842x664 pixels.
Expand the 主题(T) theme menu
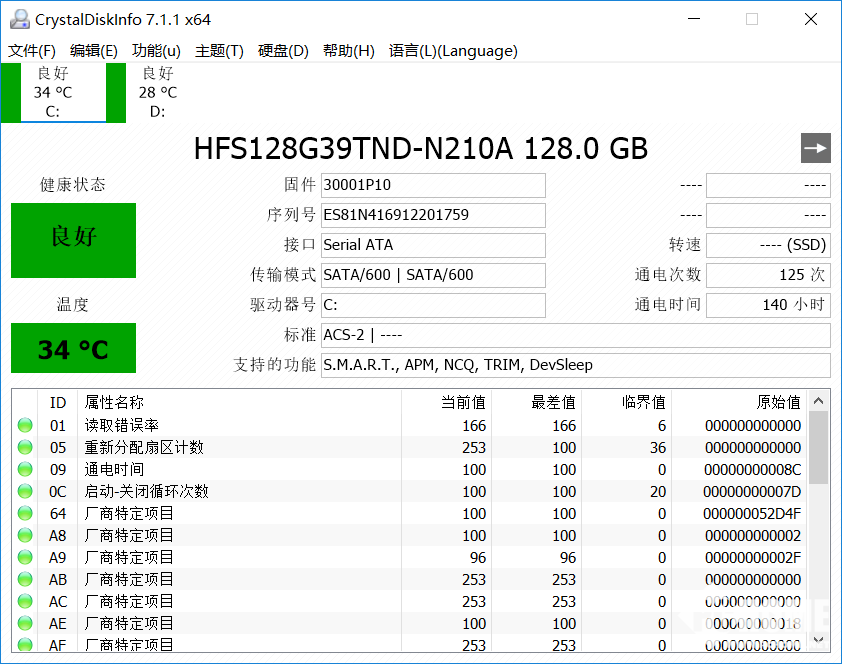219,51
